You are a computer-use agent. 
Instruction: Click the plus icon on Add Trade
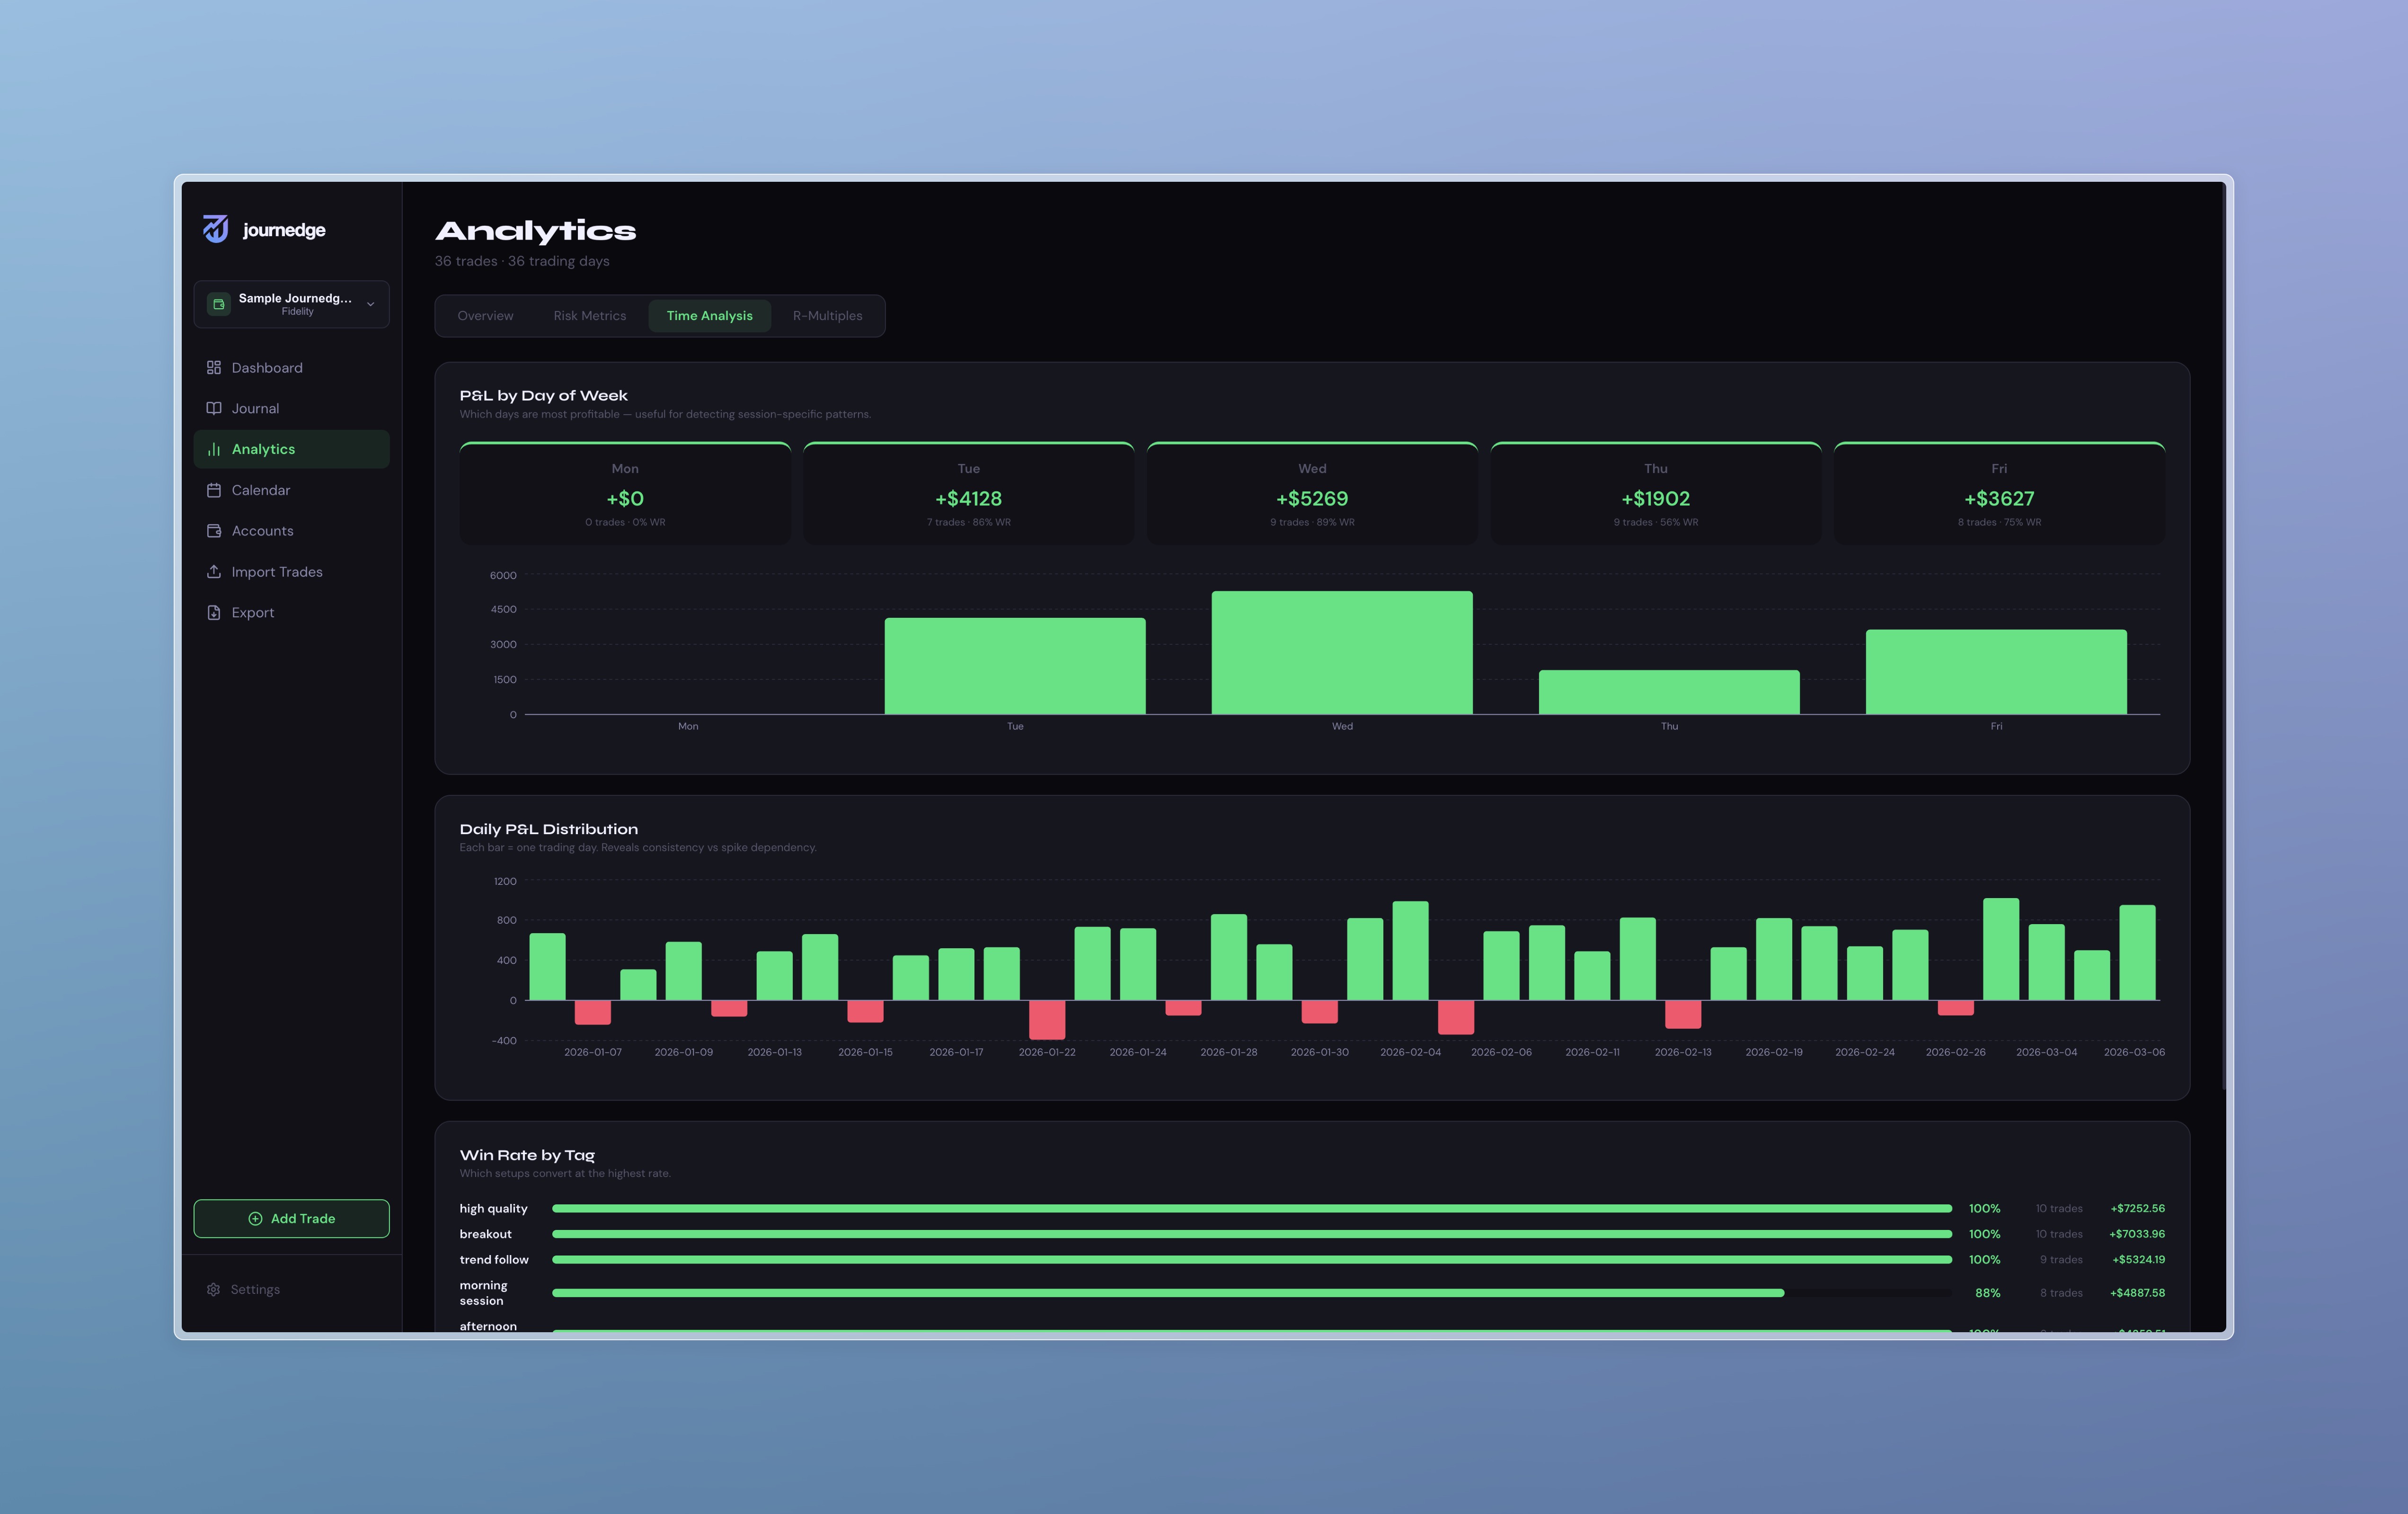255,1218
